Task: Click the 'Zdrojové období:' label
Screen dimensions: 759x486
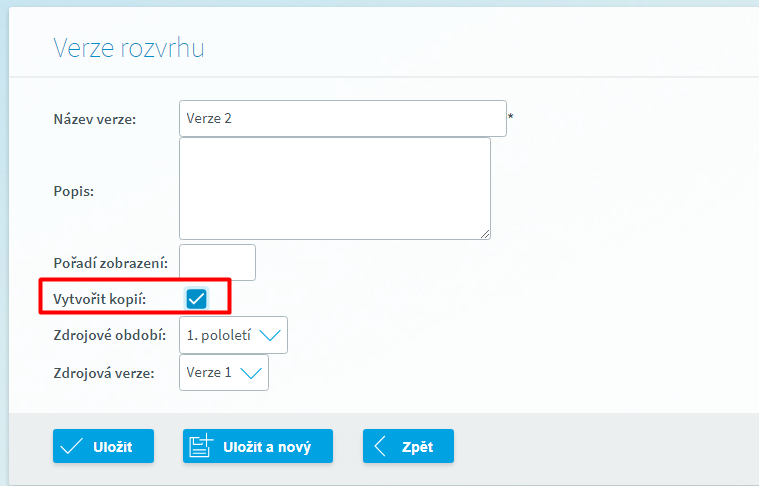Action: [x=109, y=335]
